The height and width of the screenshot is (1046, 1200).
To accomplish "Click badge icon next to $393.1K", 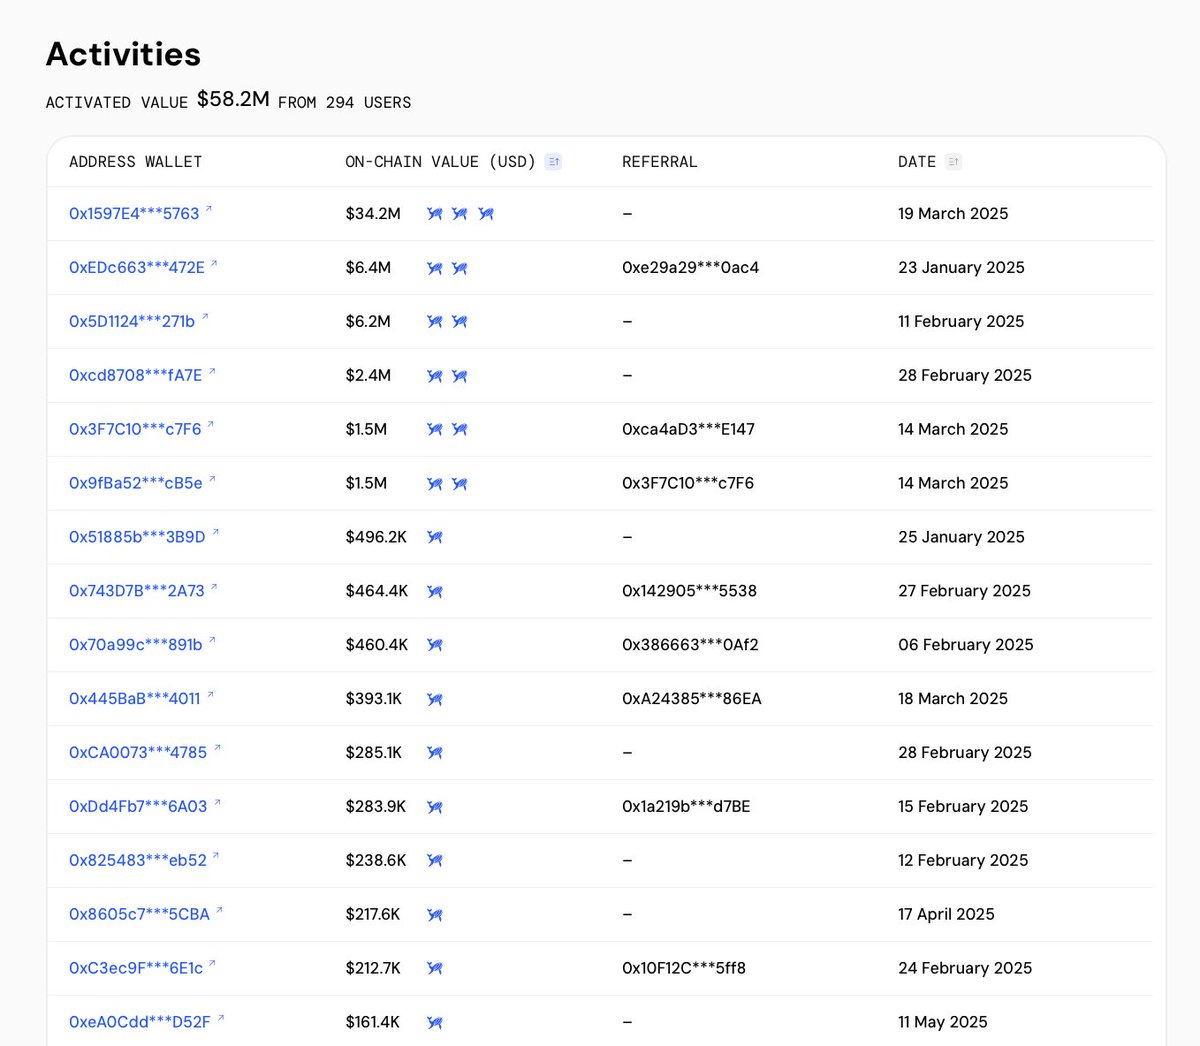I will [x=435, y=699].
